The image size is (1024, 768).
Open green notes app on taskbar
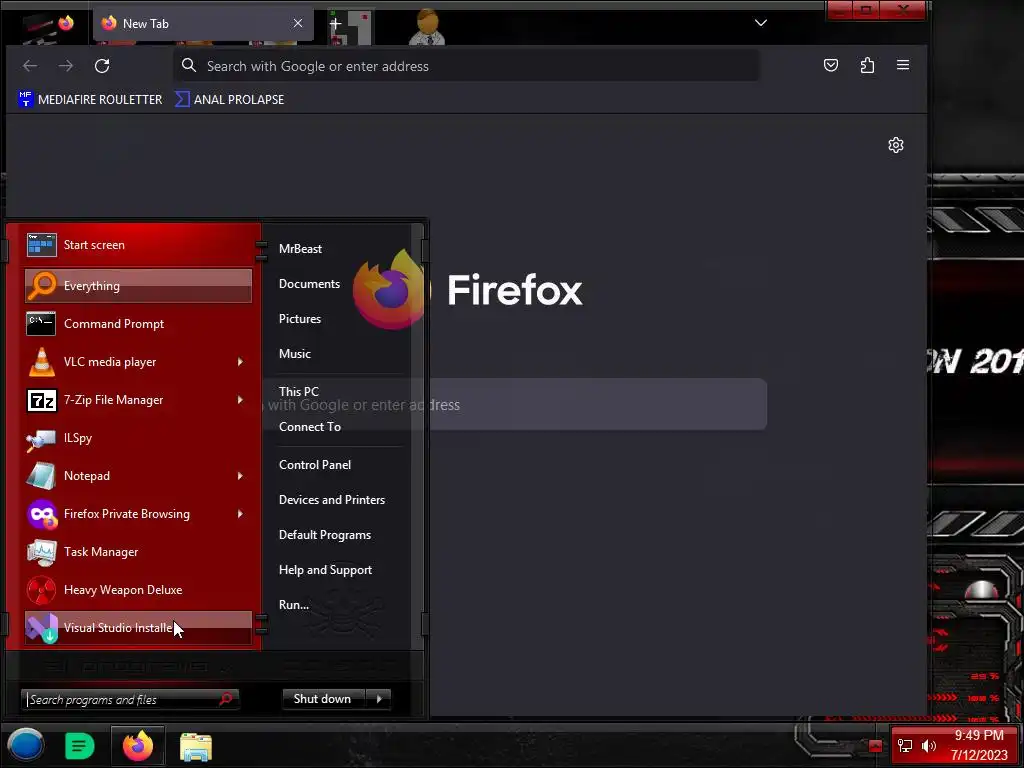tap(80, 746)
